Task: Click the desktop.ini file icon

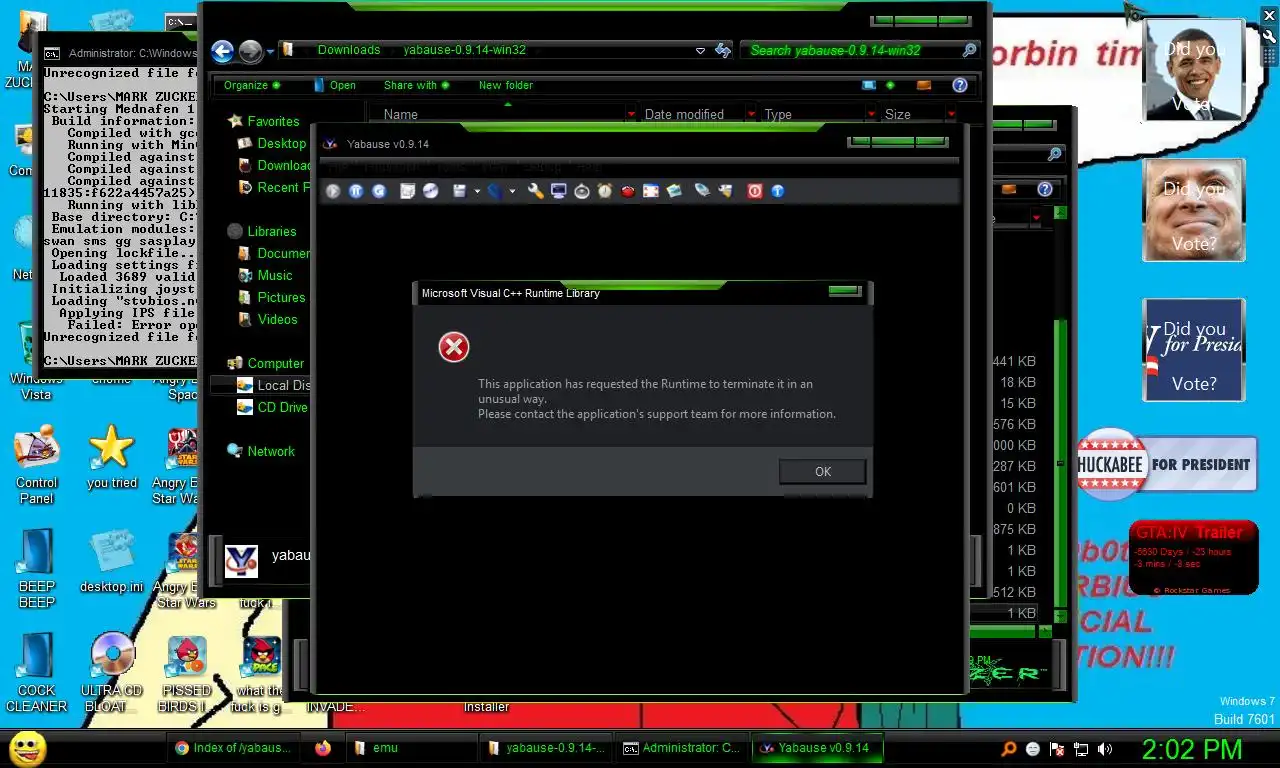Action: pyautogui.click(x=112, y=562)
